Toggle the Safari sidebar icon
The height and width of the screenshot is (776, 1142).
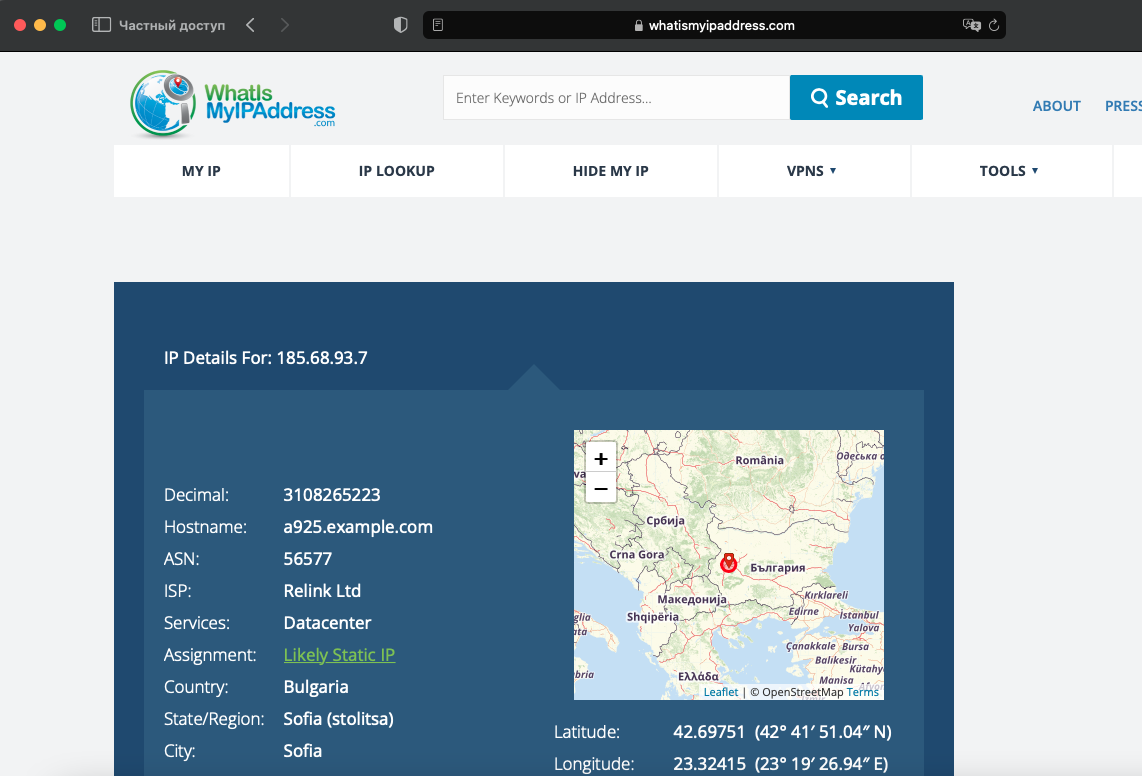tap(101, 25)
